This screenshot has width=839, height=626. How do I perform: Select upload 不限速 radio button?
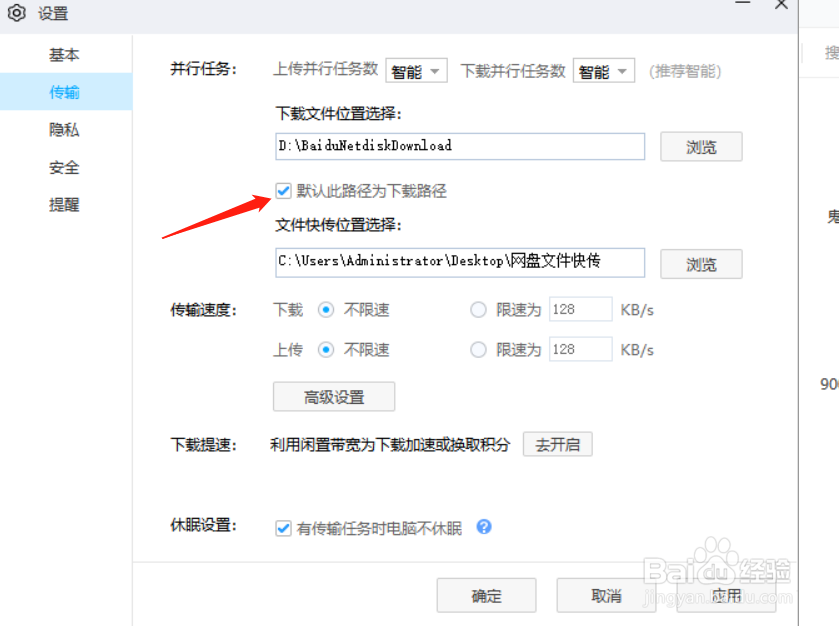[x=326, y=350]
